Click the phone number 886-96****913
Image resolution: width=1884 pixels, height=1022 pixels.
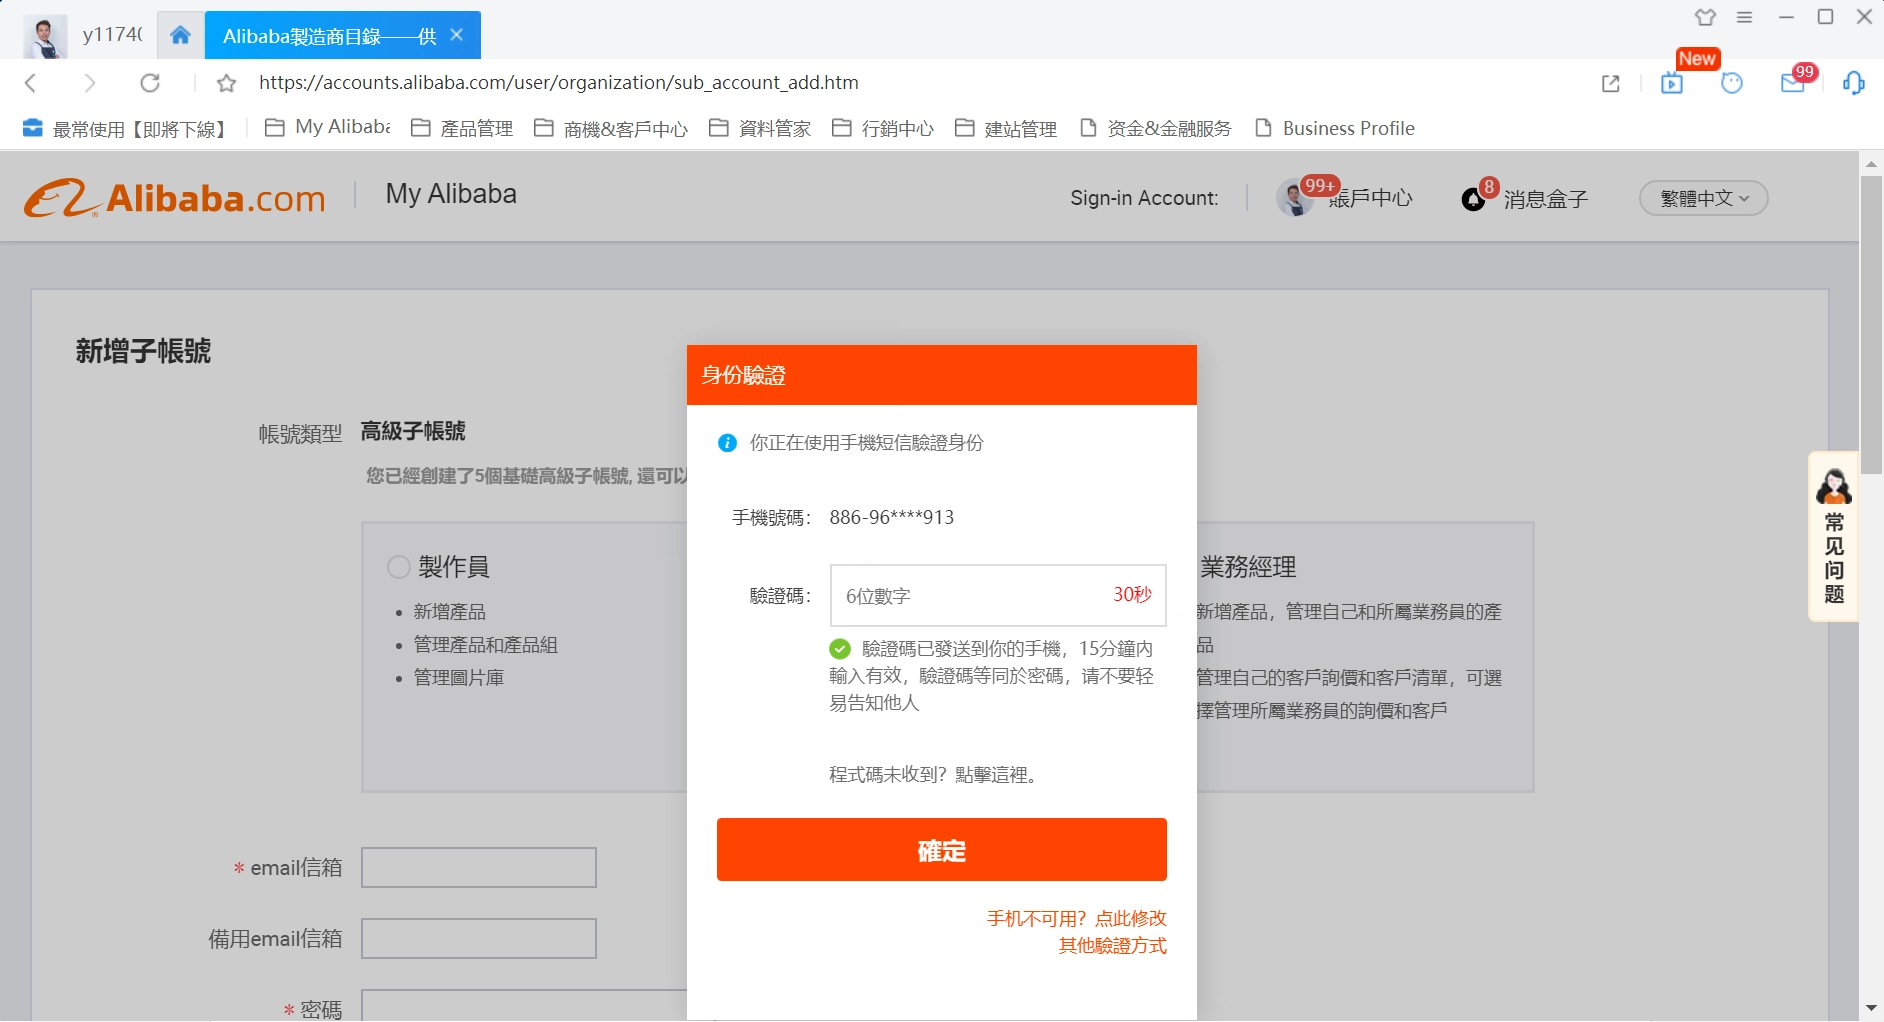892,517
